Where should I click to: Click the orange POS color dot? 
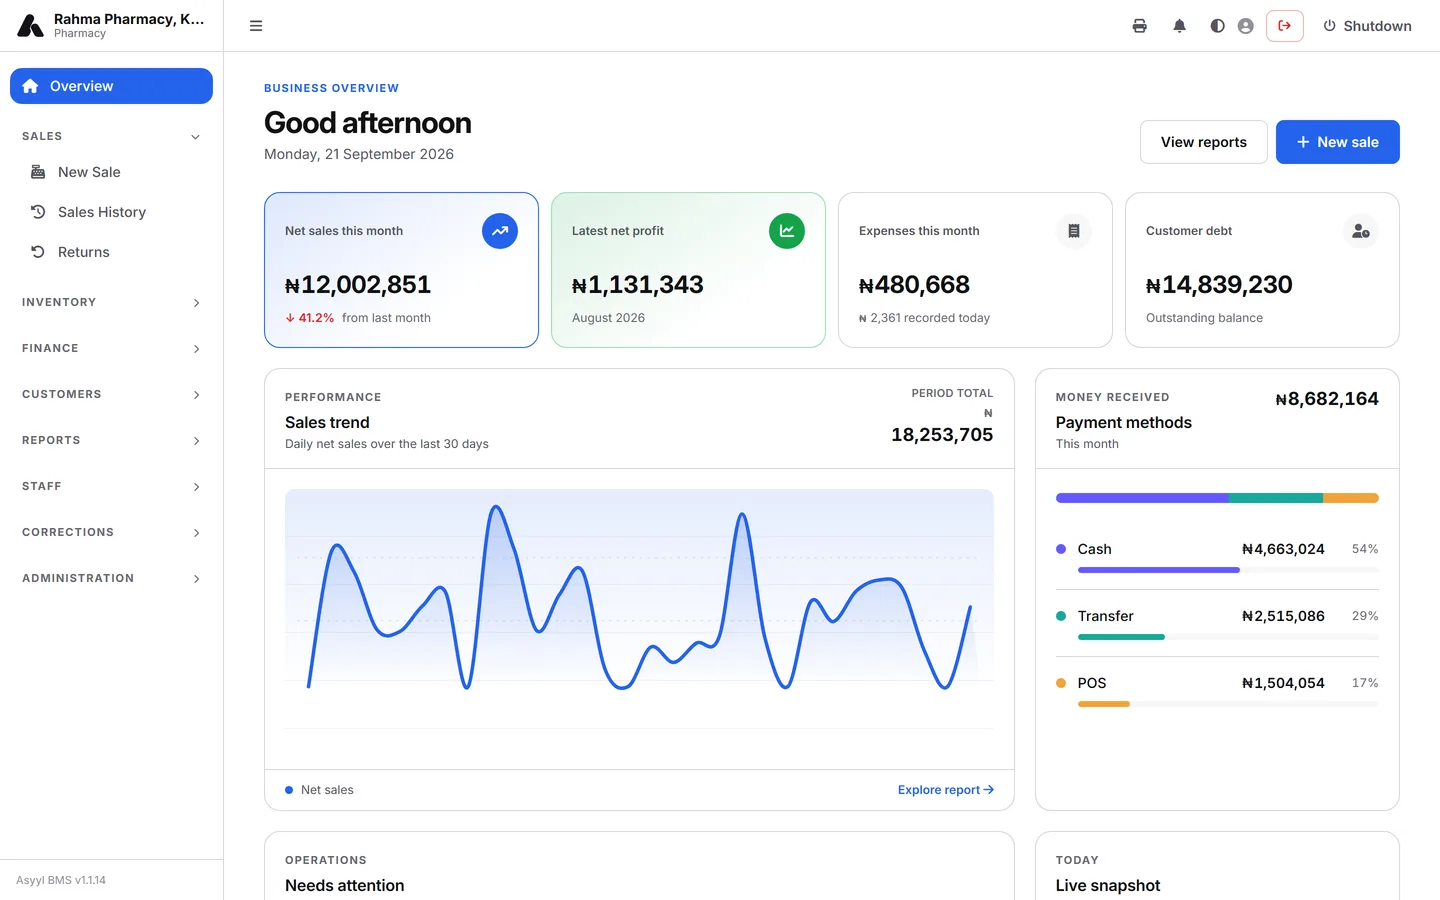point(1061,683)
